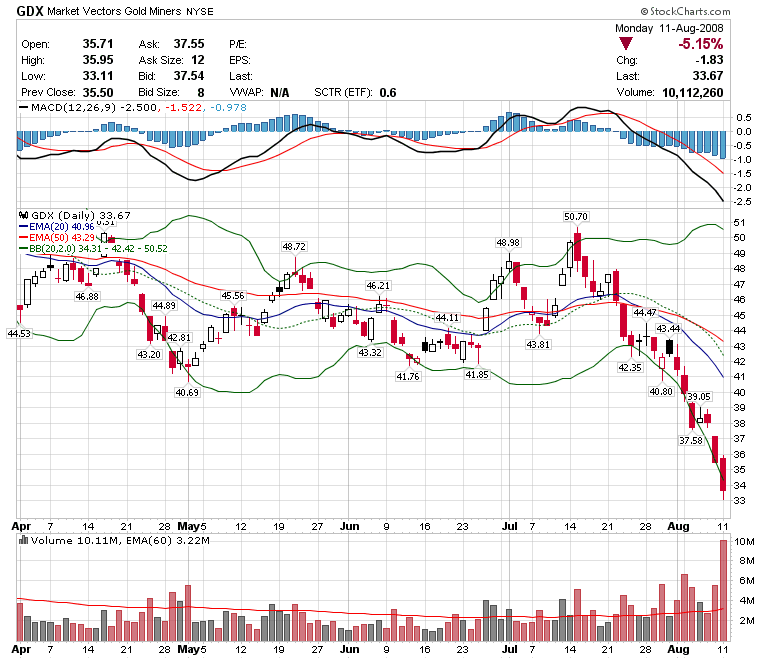Click the 40.69 low price label
Image resolution: width=780 pixels, height=659 pixels.
point(187,392)
